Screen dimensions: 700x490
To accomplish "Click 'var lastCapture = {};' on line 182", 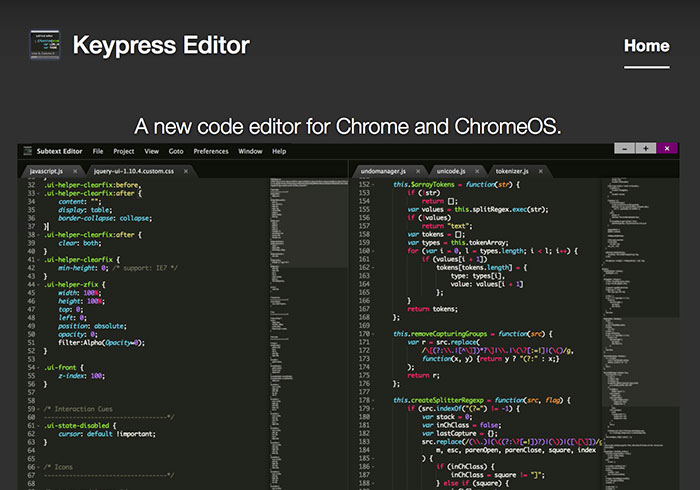I will pyautogui.click(x=460, y=434).
